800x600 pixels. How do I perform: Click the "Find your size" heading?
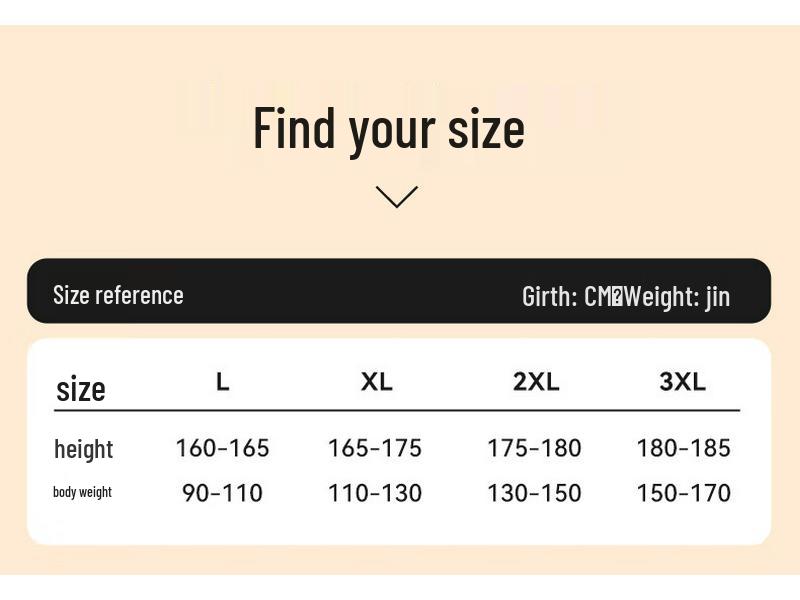click(x=388, y=128)
